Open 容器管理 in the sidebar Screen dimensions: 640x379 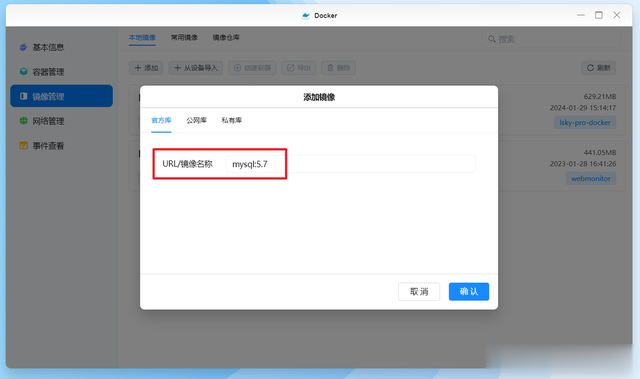(61, 72)
